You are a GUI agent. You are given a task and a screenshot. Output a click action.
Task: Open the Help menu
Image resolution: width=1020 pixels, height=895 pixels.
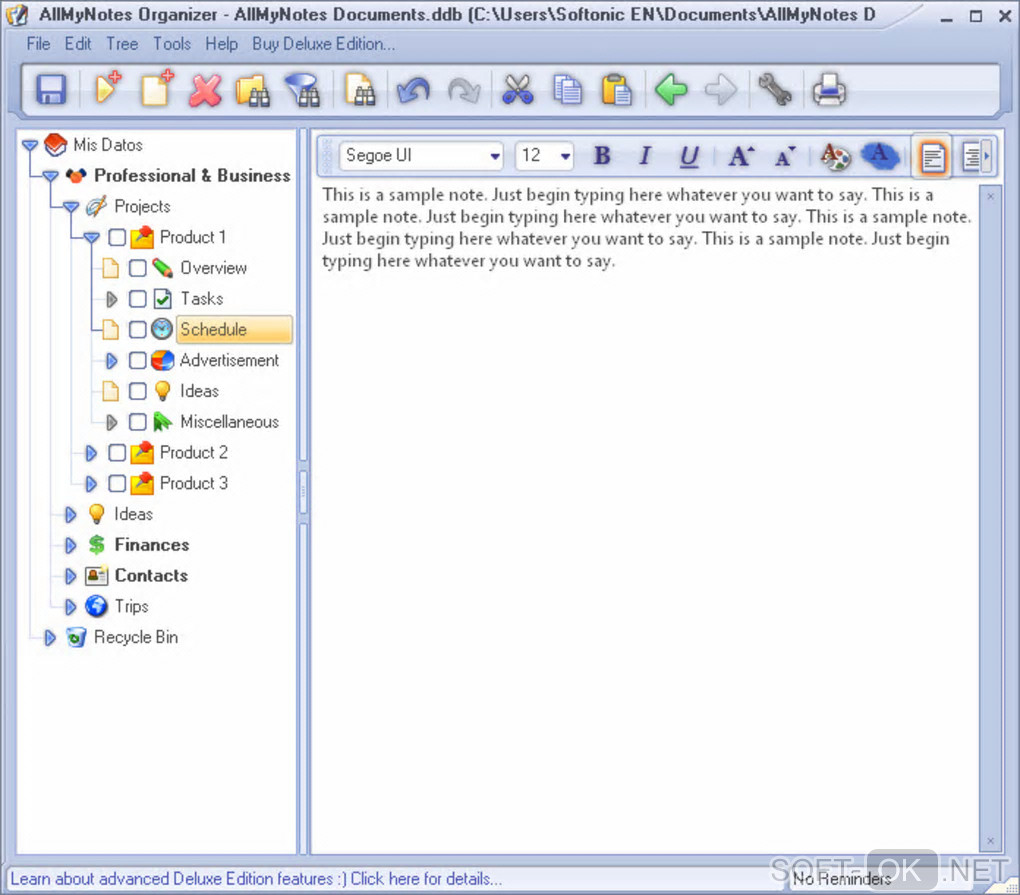(x=221, y=44)
